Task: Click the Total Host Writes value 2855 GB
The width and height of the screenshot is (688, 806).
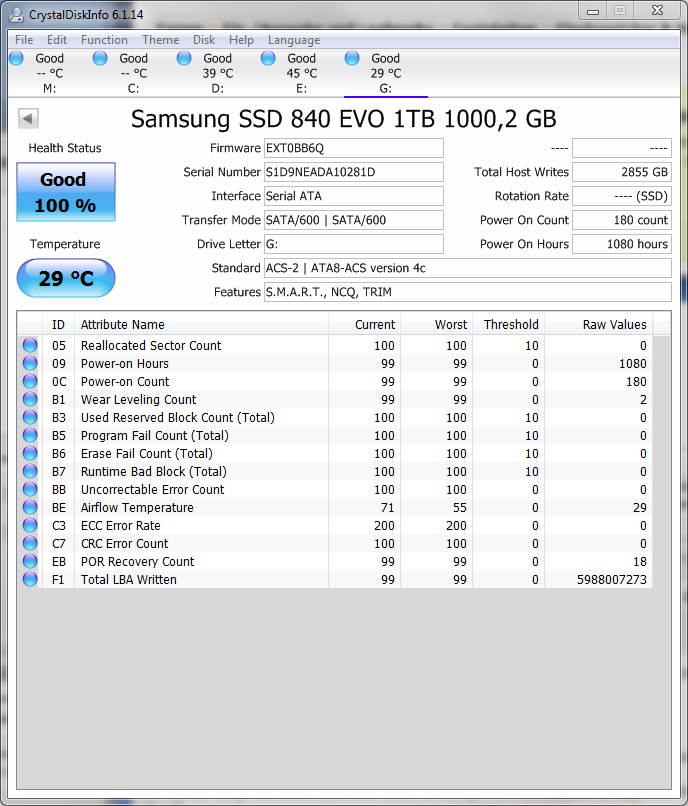Action: point(622,172)
